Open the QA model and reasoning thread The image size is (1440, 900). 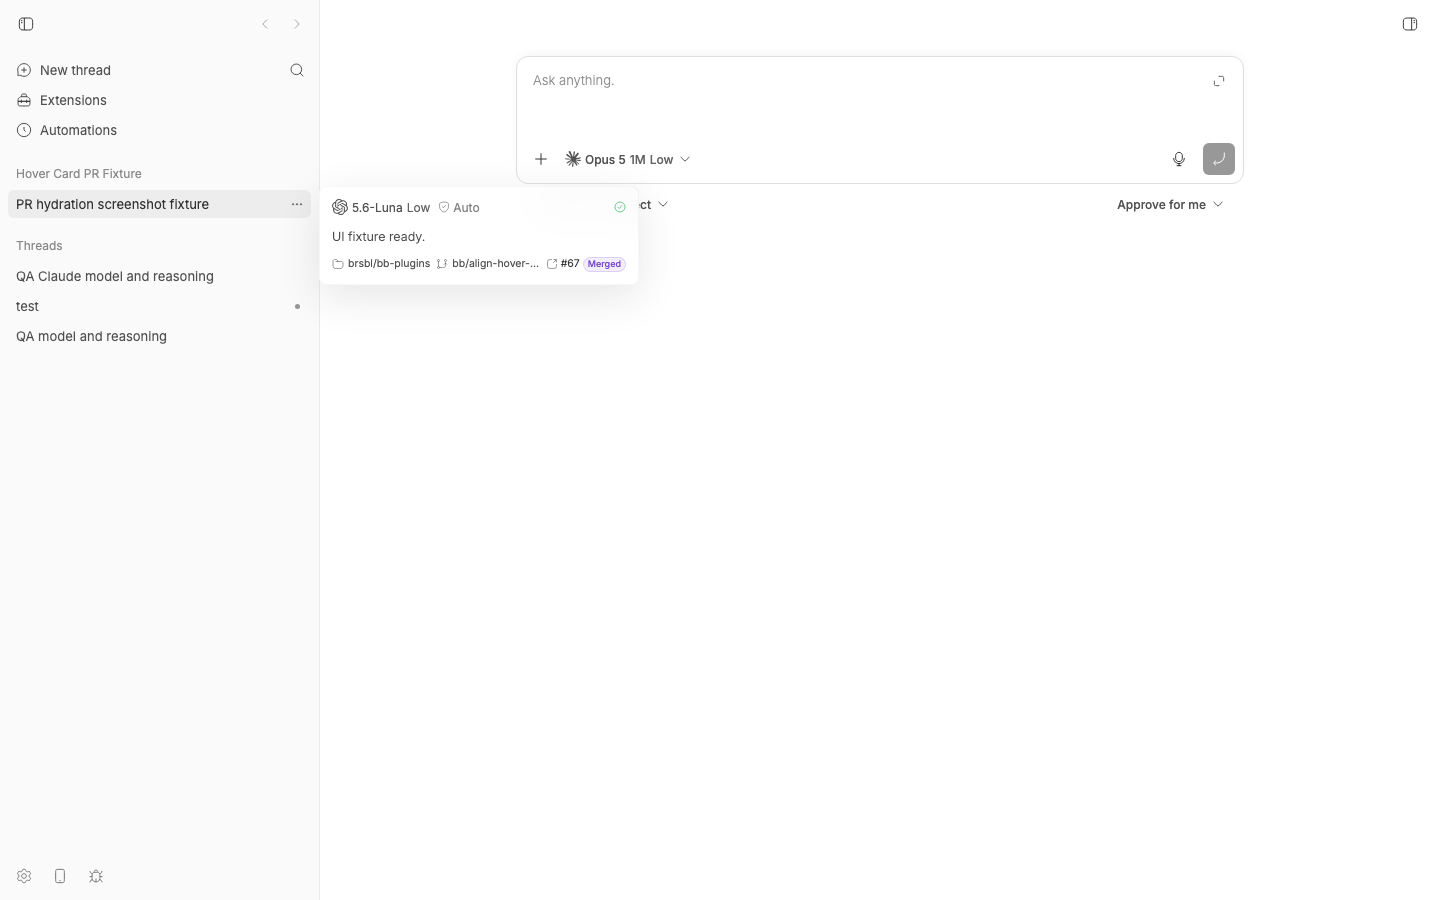[160, 336]
